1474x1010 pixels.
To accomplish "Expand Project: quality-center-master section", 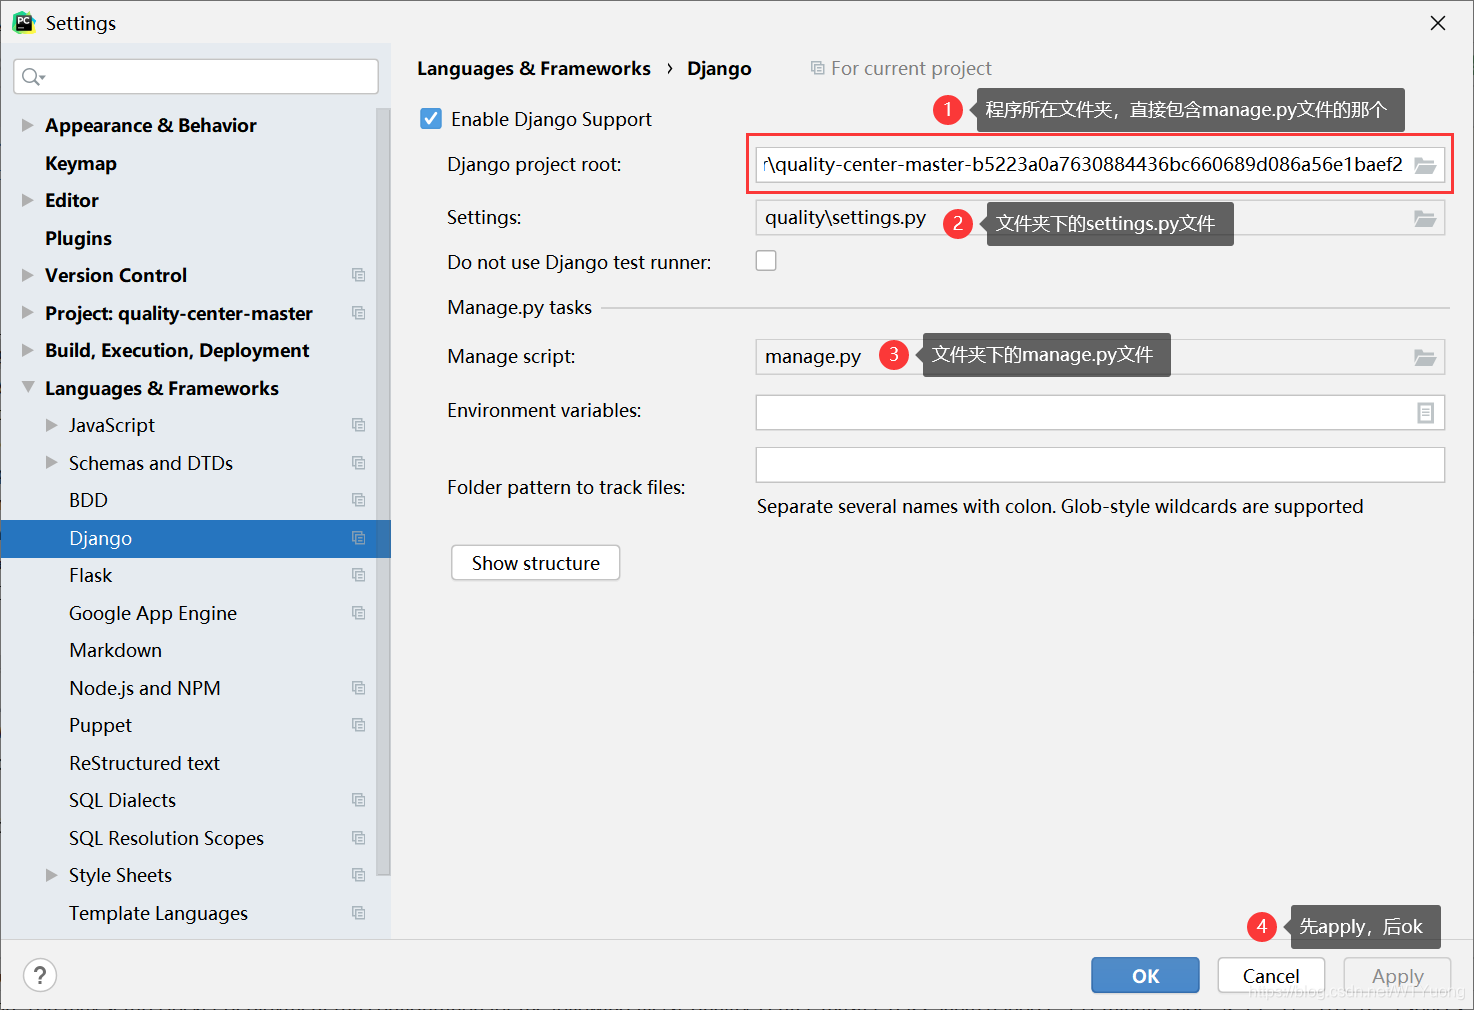I will coord(27,313).
